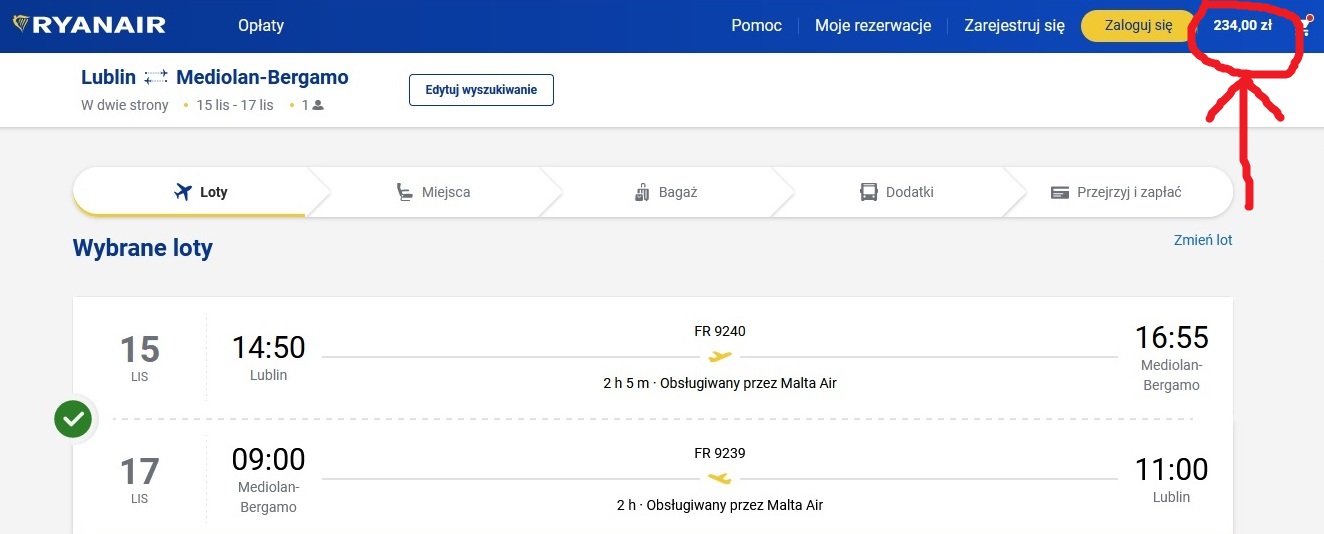The image size is (1324, 534).
Task: Click the round-trip arrows between Lublin and Mediolan-Bergamo
Action: tap(156, 78)
